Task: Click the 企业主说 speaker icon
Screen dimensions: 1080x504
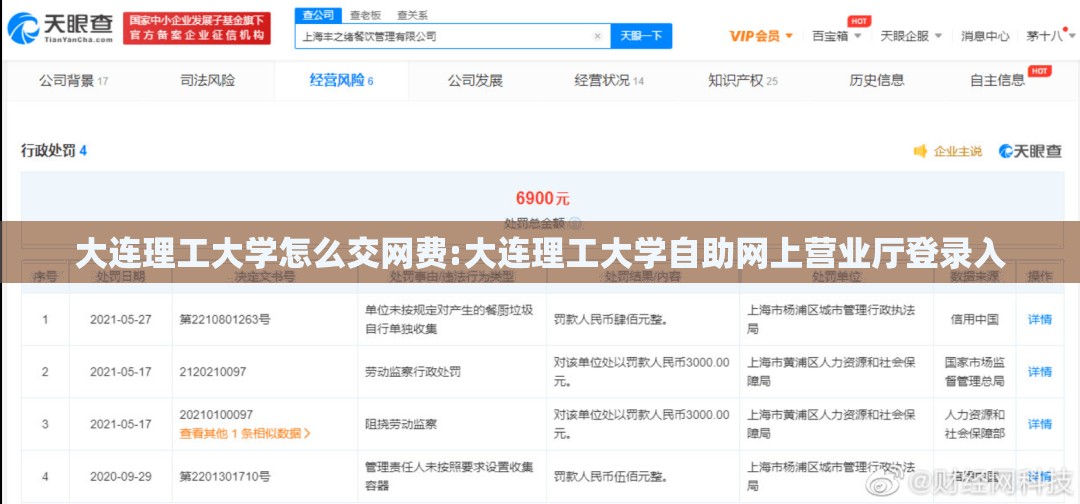Action: (920, 151)
